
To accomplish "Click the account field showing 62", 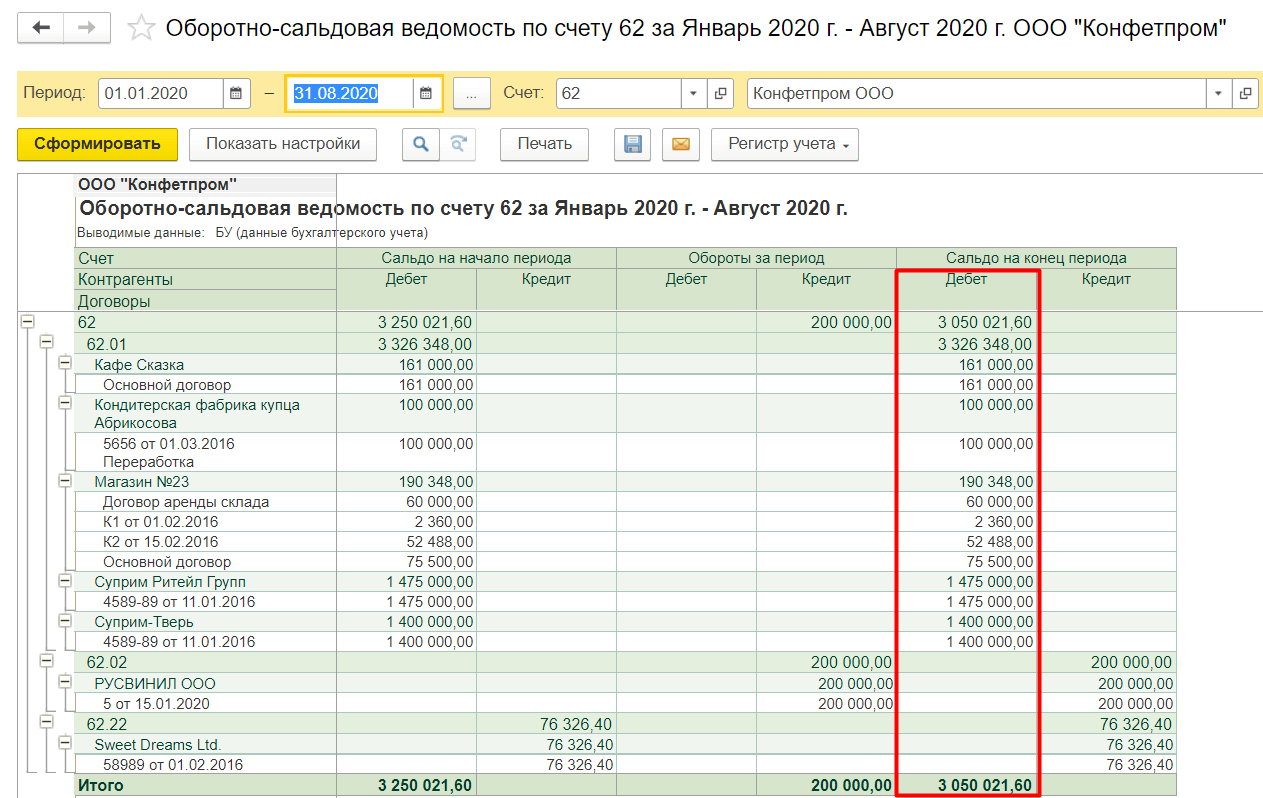I will coord(619,93).
